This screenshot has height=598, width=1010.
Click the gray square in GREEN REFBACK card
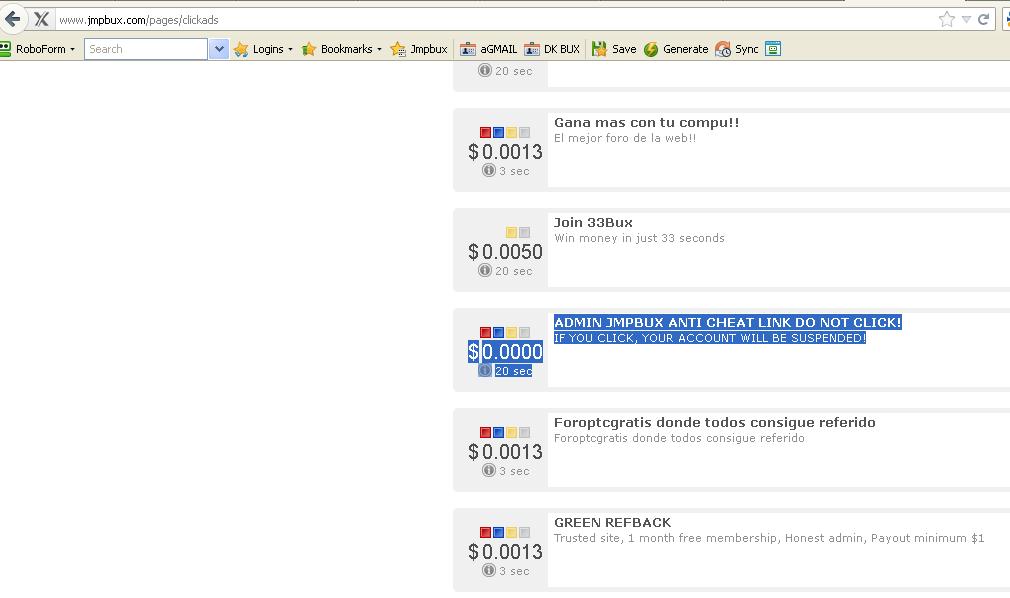(524, 532)
